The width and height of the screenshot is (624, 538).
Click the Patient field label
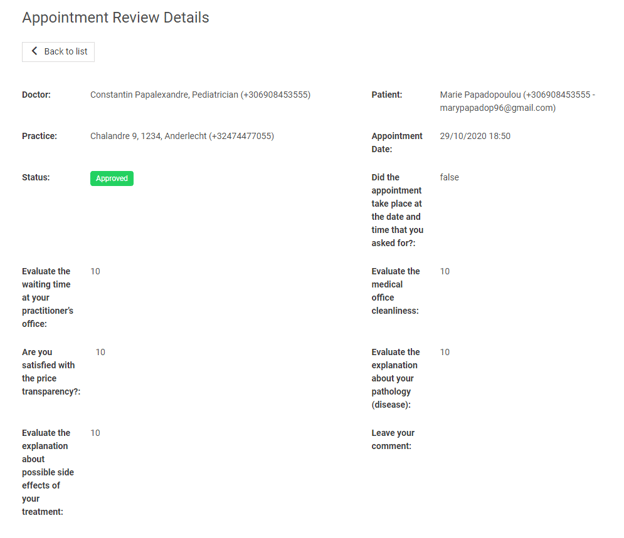387,95
